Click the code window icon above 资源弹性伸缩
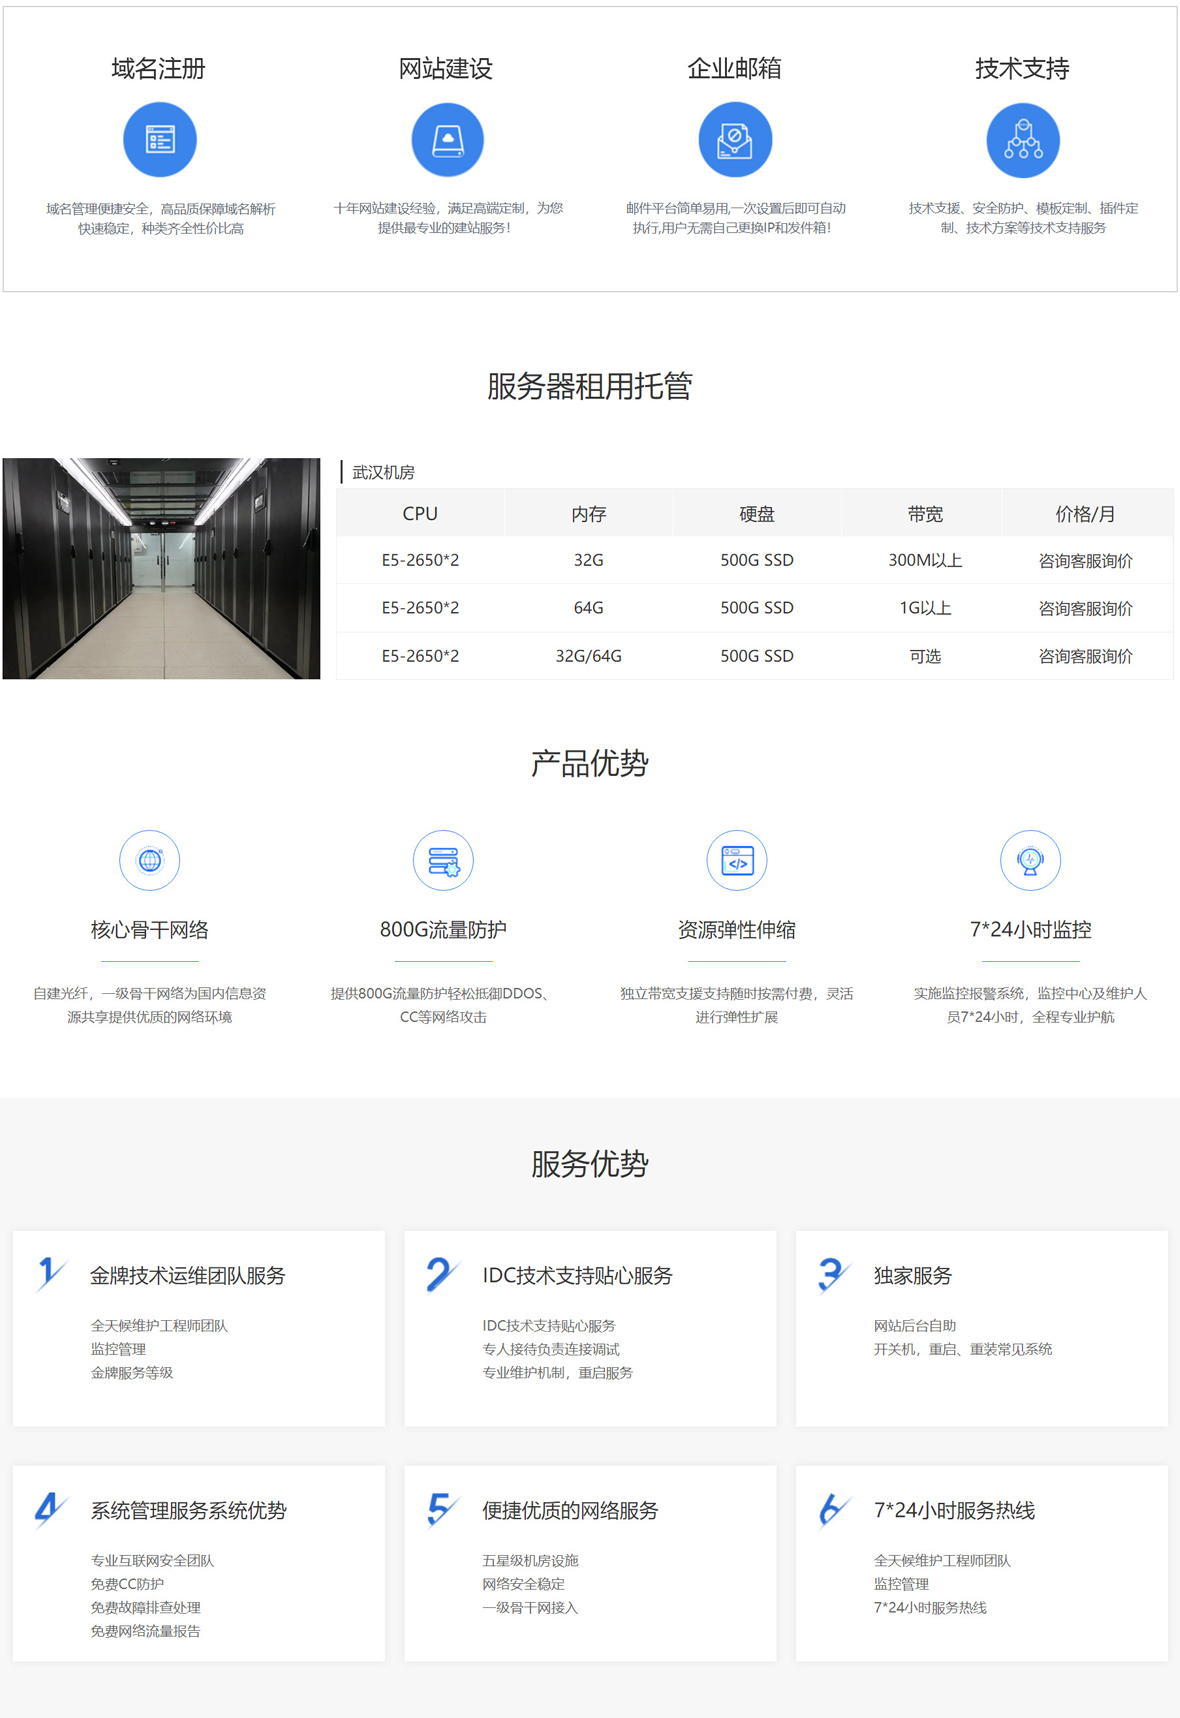This screenshot has height=1718, width=1180. 737,860
